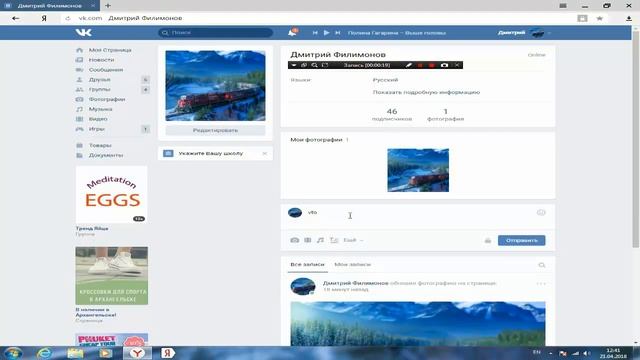Open the notifications bell icon
This screenshot has width=640, height=360.
click(x=292, y=33)
